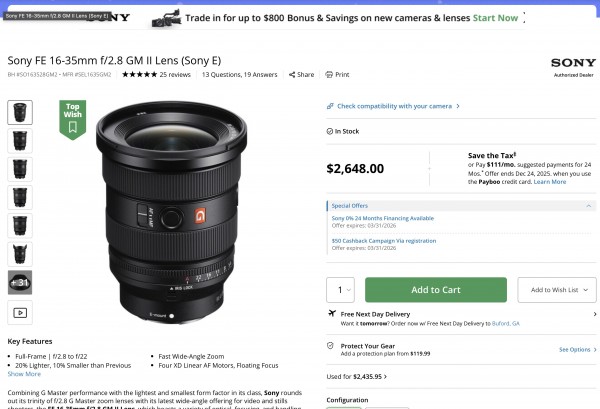Screen dimensions: 600x409
Task: Click the Top Wish bookmark badge
Action: (73, 114)
